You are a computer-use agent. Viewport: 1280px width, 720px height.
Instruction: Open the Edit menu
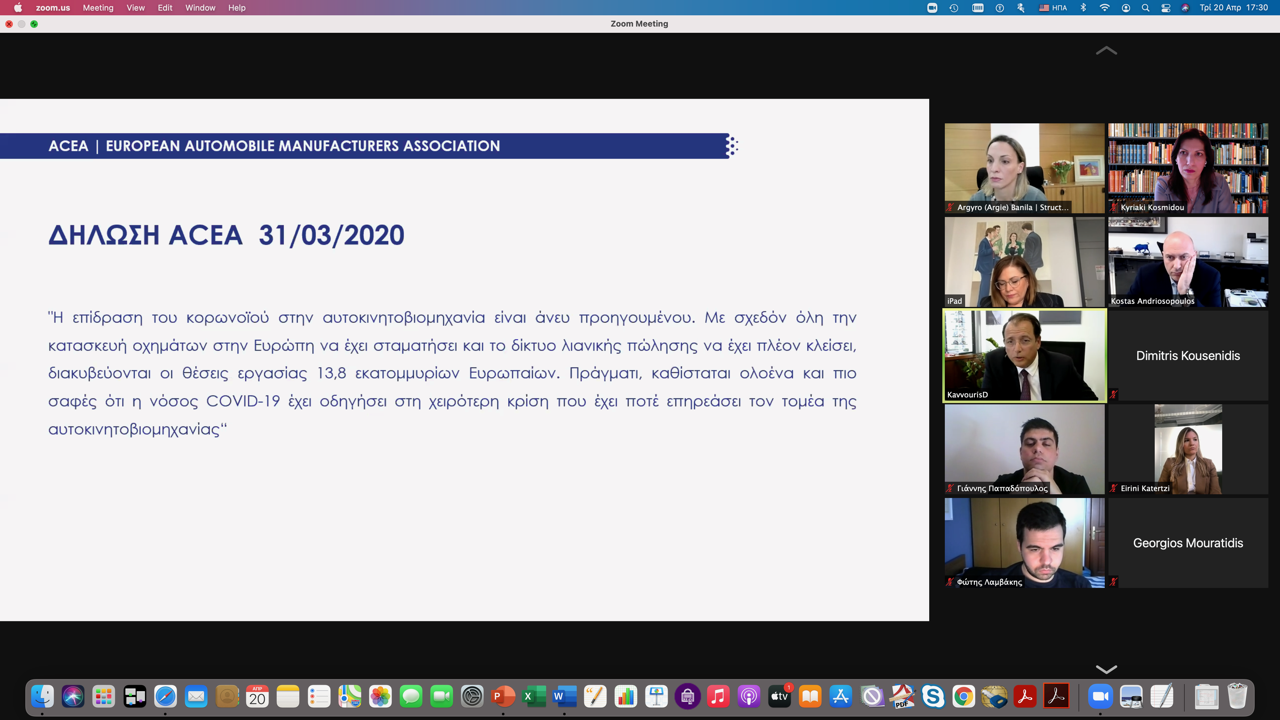tap(165, 8)
